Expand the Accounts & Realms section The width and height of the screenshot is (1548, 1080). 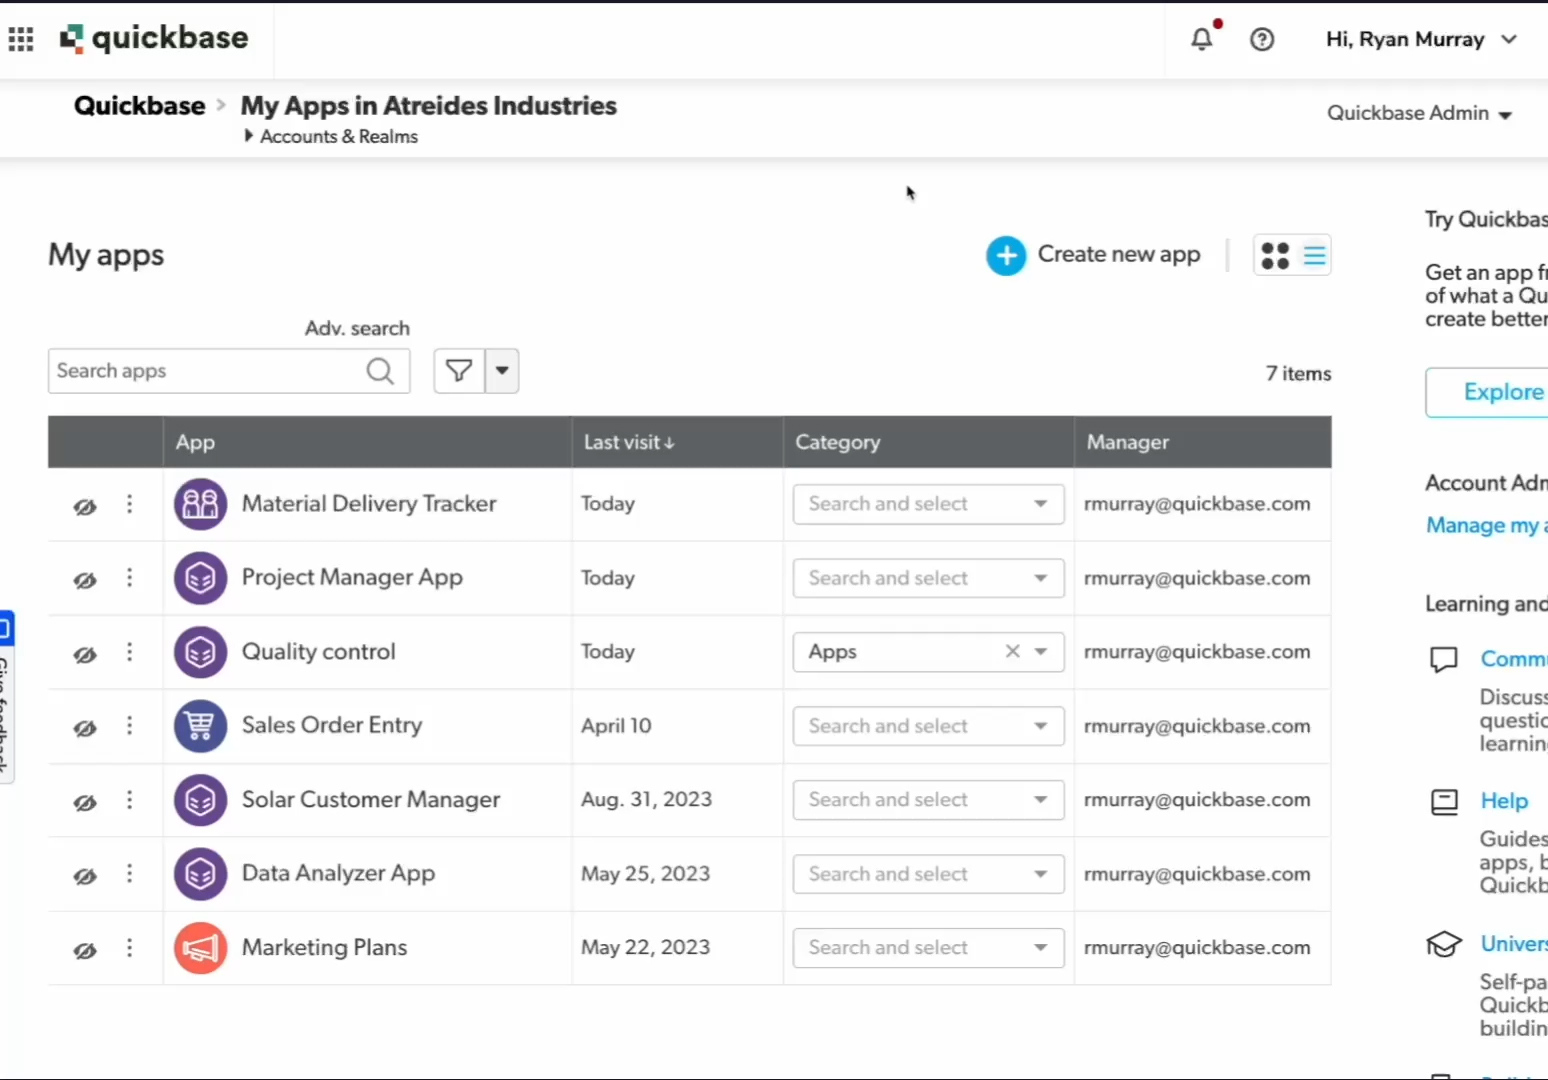point(248,136)
